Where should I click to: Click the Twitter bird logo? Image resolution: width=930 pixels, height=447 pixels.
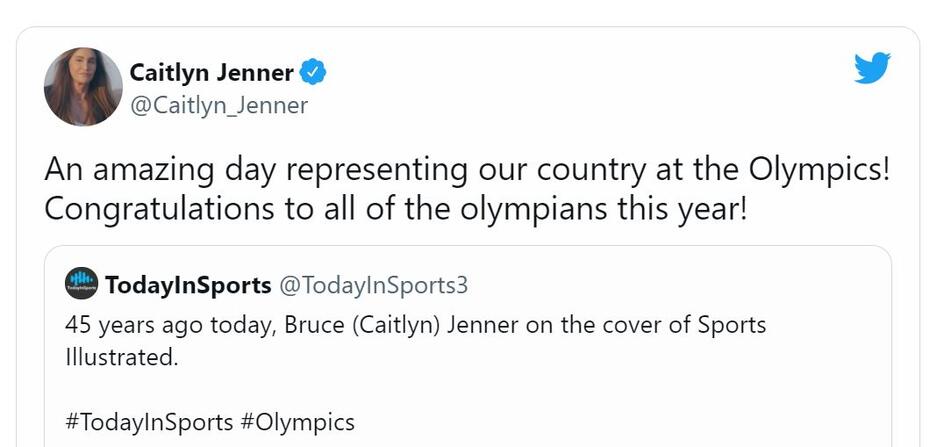(x=871, y=69)
